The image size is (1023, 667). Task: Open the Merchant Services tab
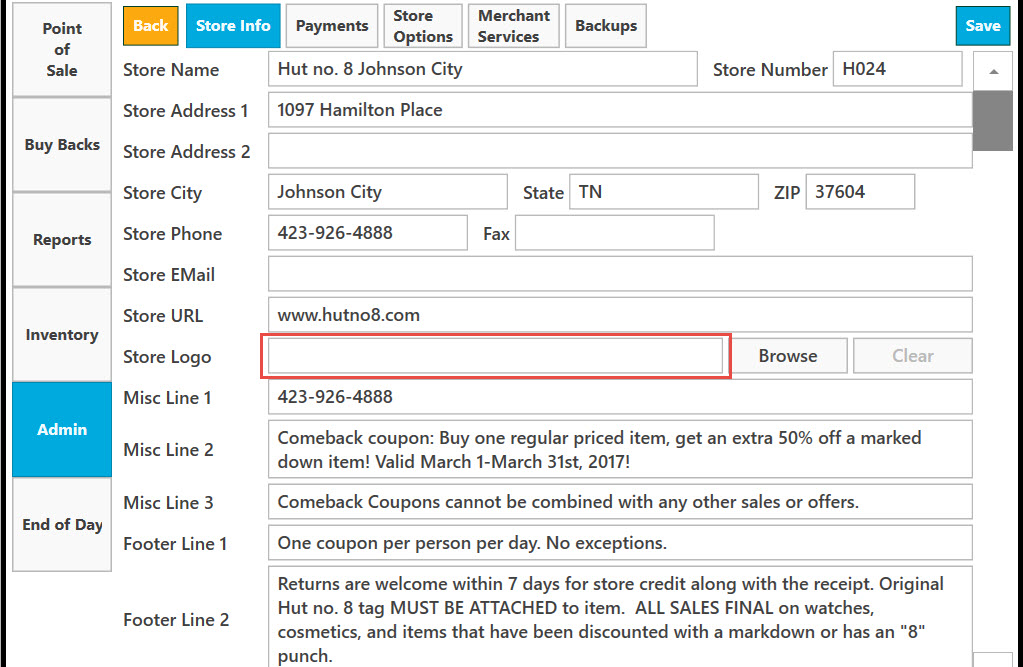pos(514,26)
